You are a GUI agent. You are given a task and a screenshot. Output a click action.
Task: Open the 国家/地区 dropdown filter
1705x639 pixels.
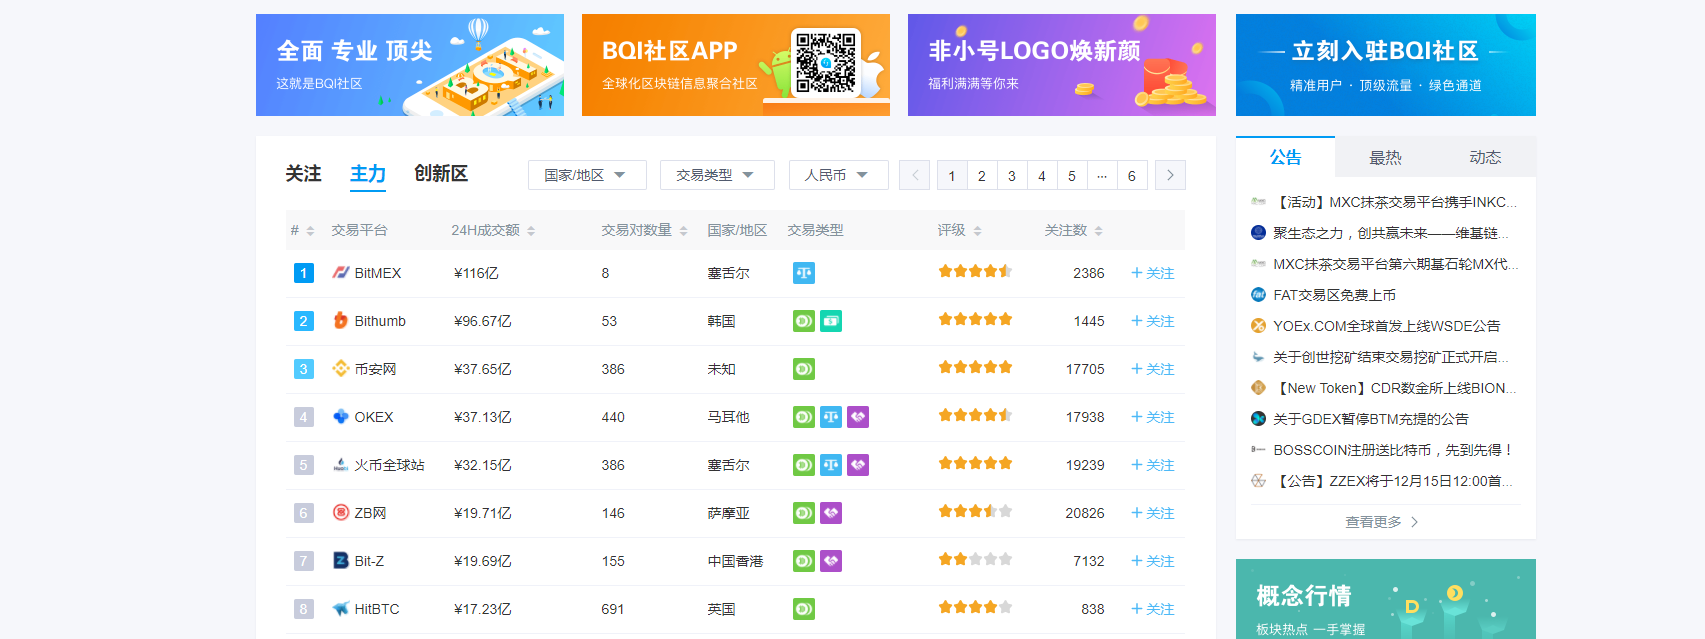click(x=587, y=175)
